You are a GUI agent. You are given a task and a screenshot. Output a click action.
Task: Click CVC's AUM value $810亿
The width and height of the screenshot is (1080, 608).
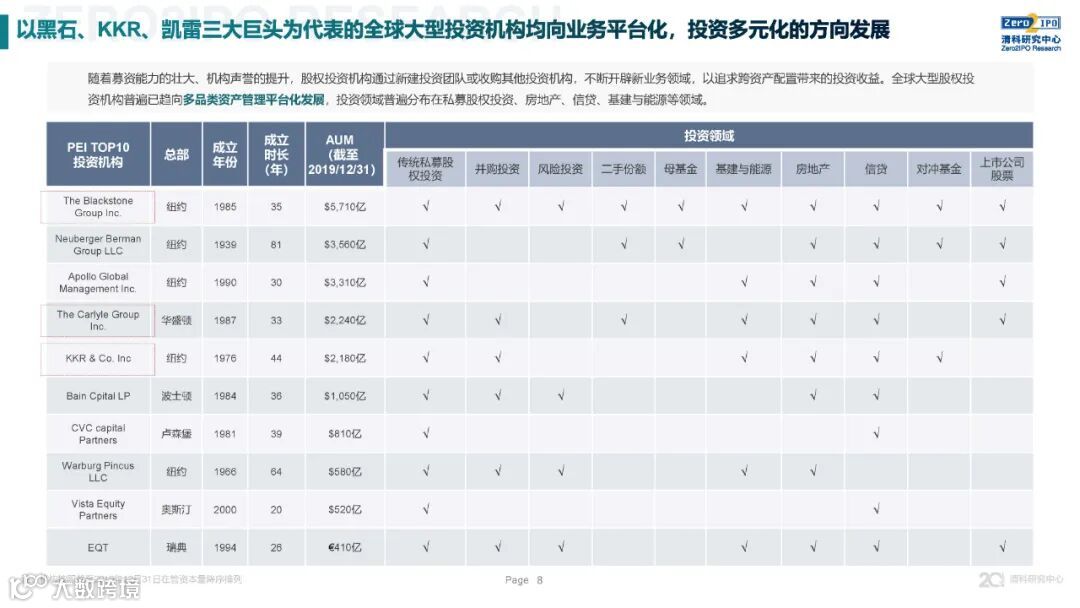[345, 434]
